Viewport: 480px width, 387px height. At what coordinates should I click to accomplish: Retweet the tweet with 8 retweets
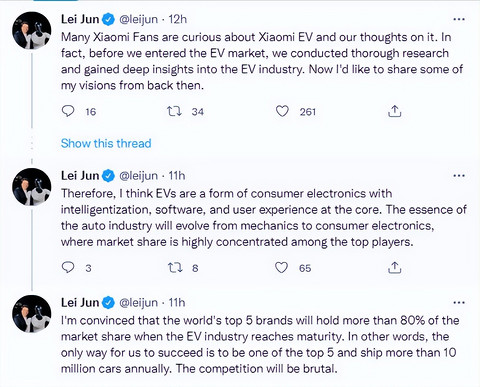pos(175,267)
